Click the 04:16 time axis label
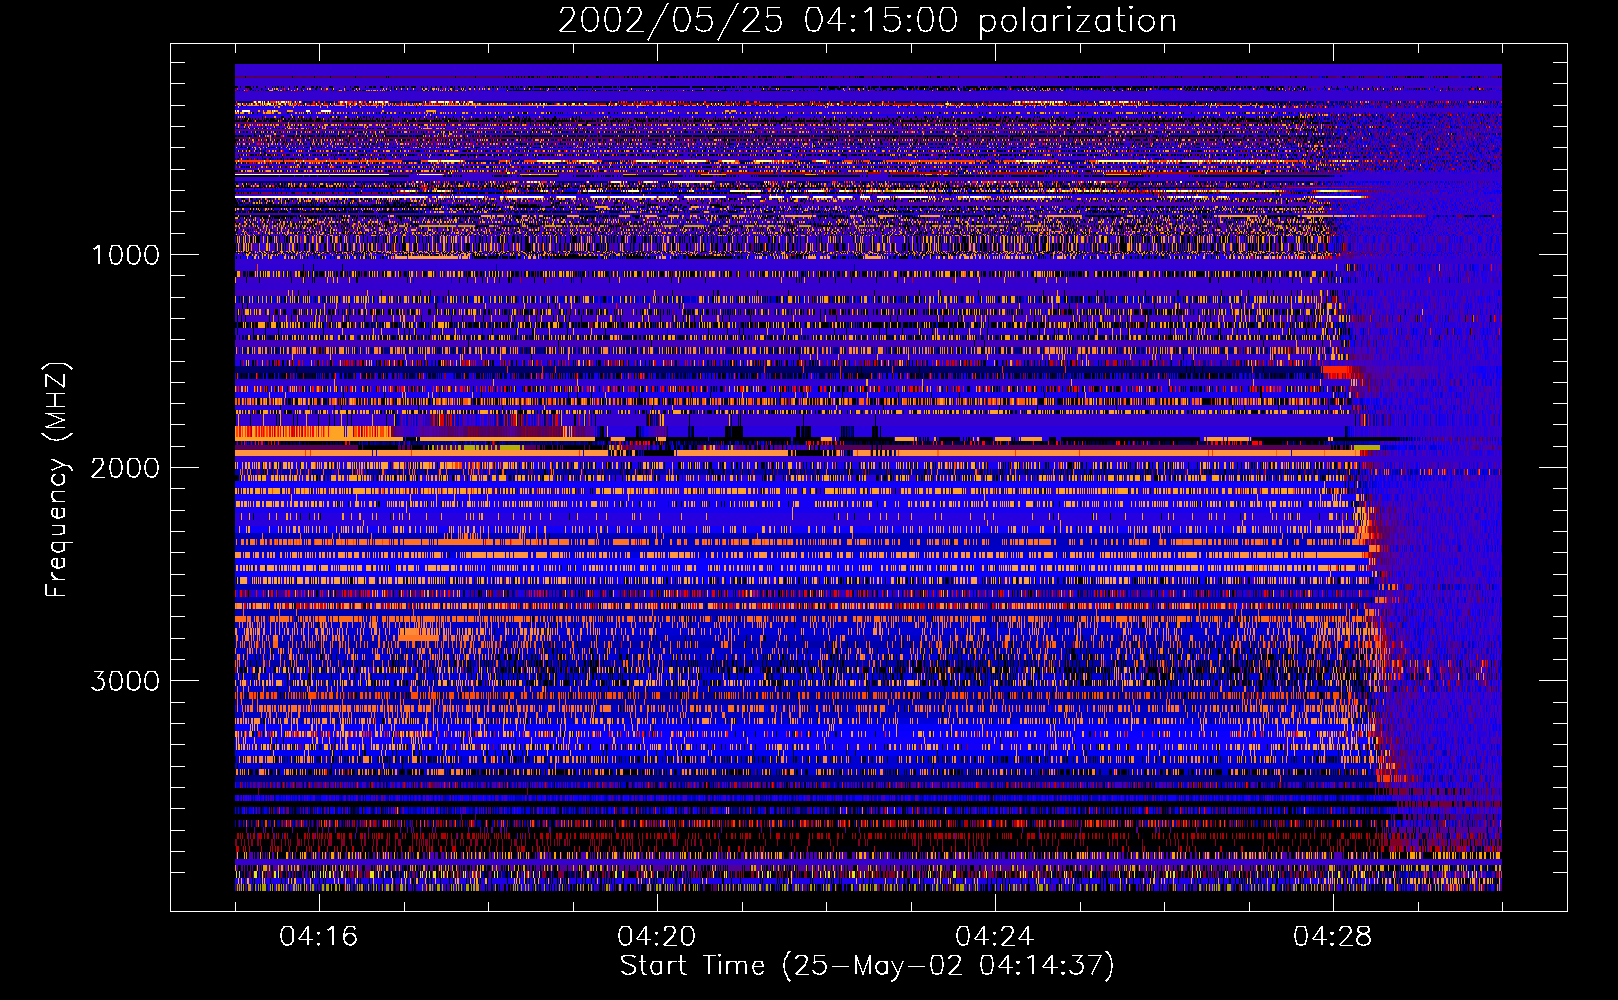 319,937
